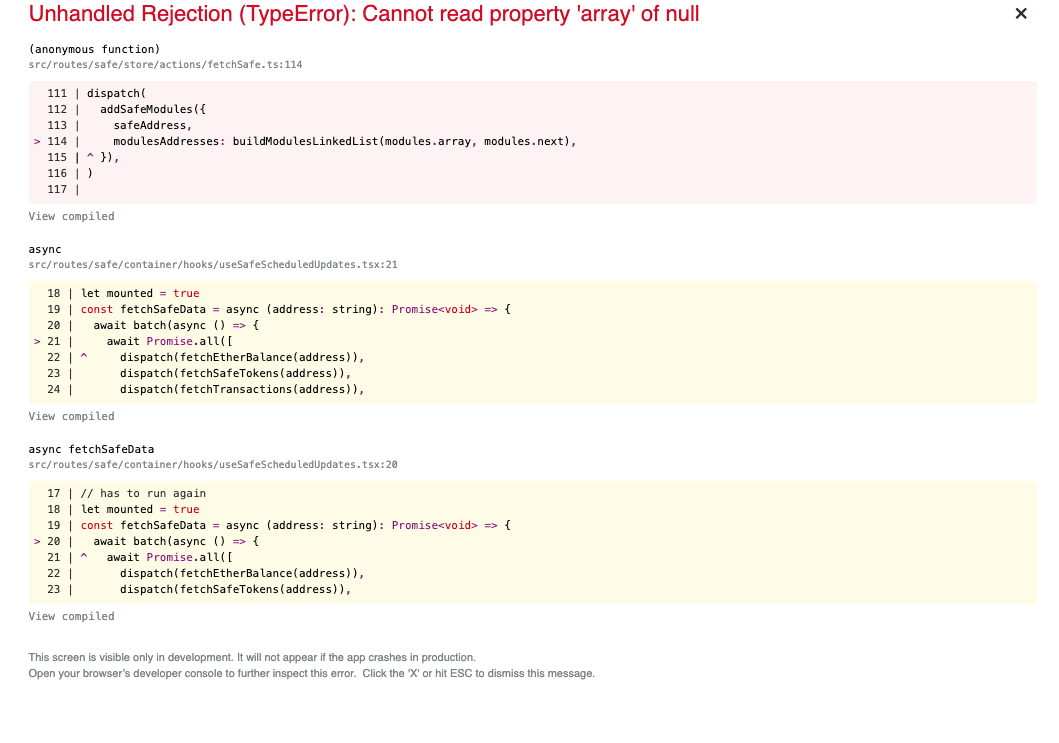This screenshot has height=743, width=1059.
Task: Open the useSafeScheduledUpdates.tsx:21 file path
Action: [x=213, y=265]
